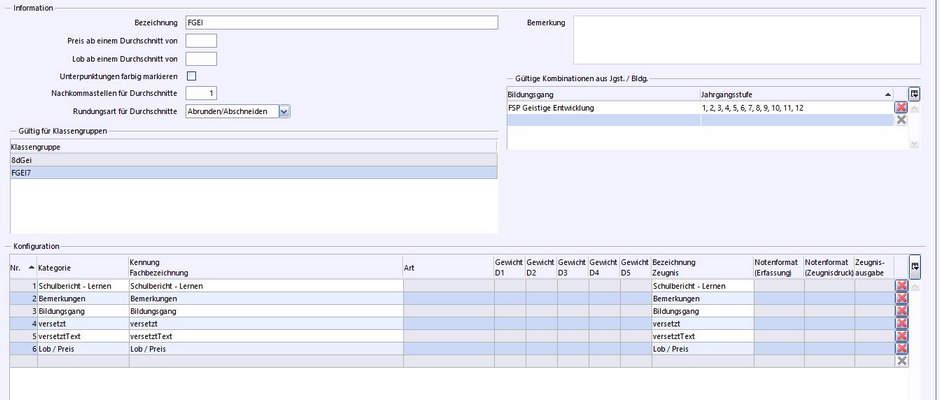Click Preis ab einem Durchschnitt von field
The image size is (940, 400).
(x=201, y=40)
